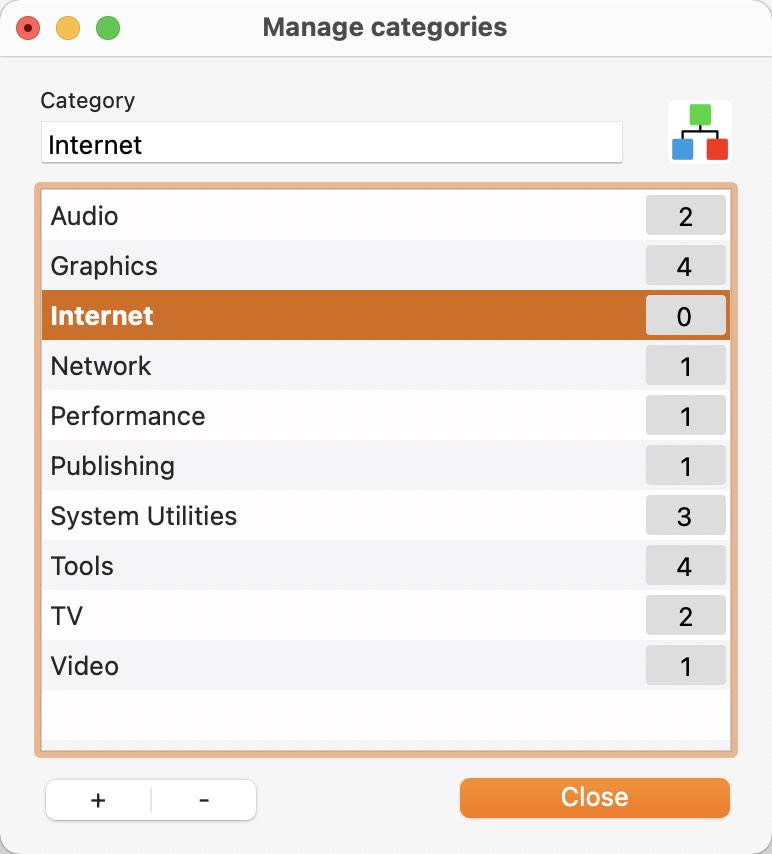Image resolution: width=772 pixels, height=854 pixels.
Task: Select the Tools category row
Action: point(386,566)
